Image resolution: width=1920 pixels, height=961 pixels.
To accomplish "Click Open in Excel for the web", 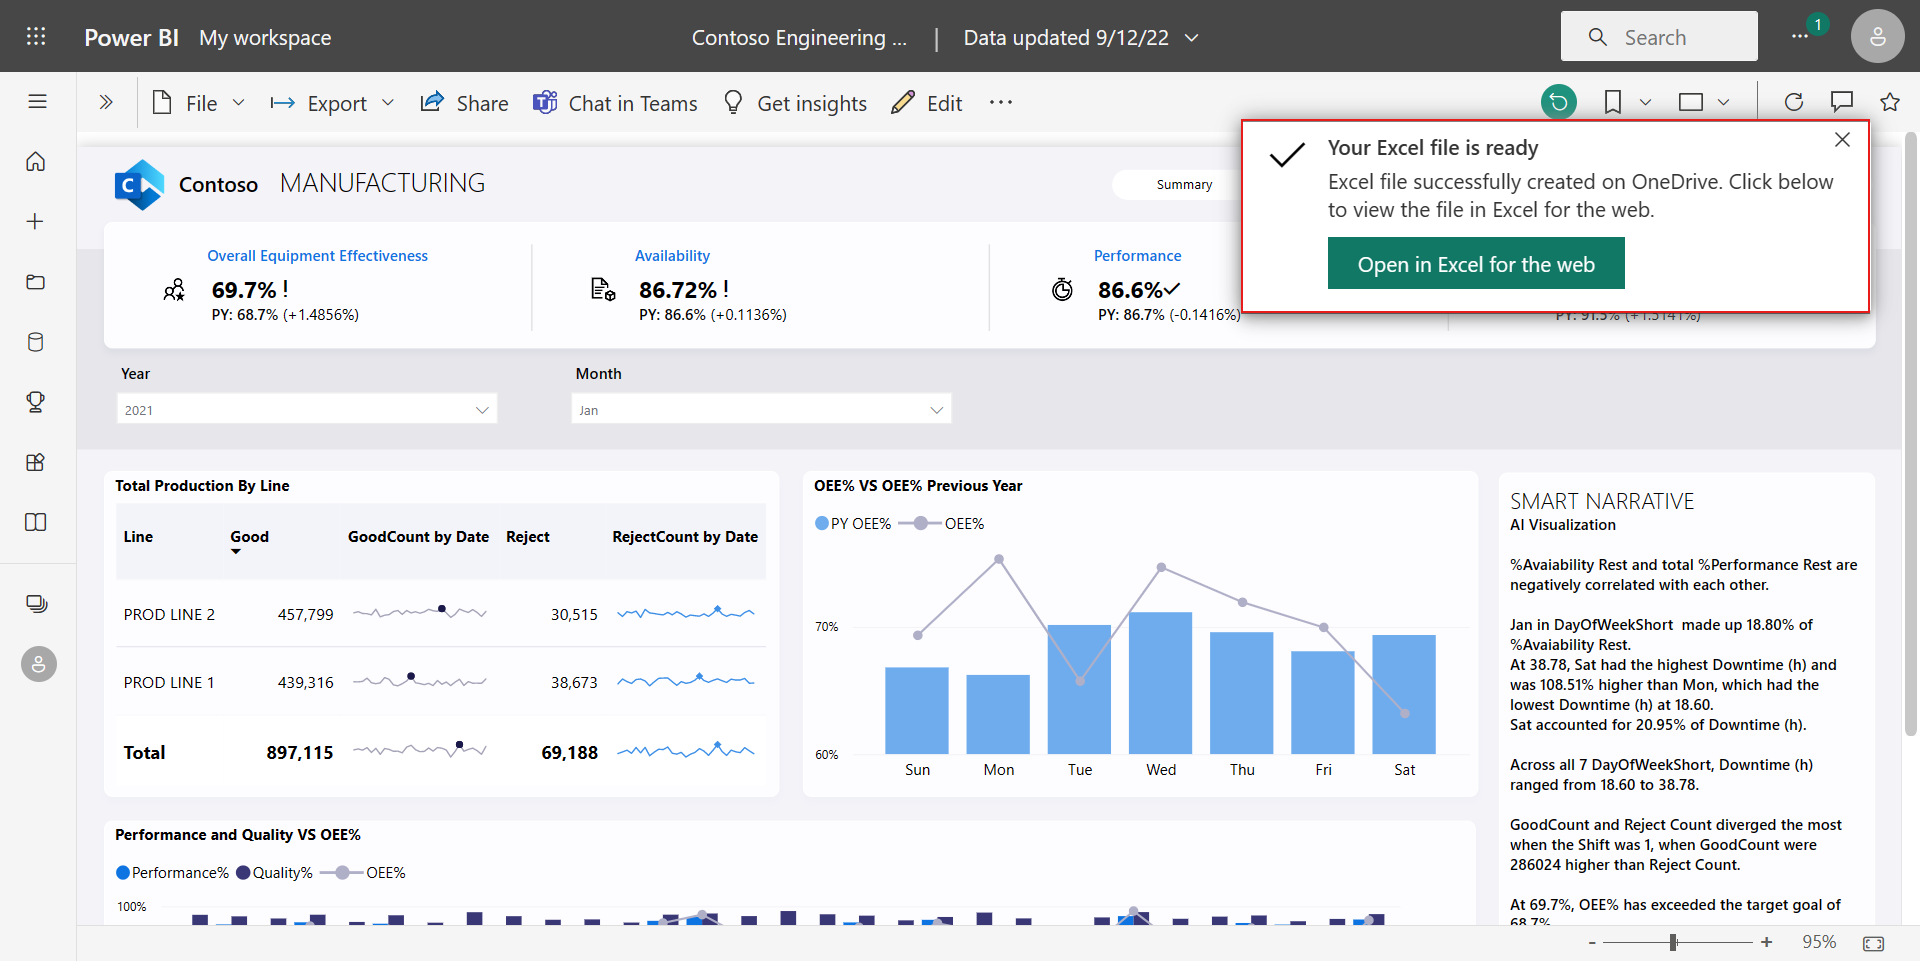I will [x=1476, y=263].
